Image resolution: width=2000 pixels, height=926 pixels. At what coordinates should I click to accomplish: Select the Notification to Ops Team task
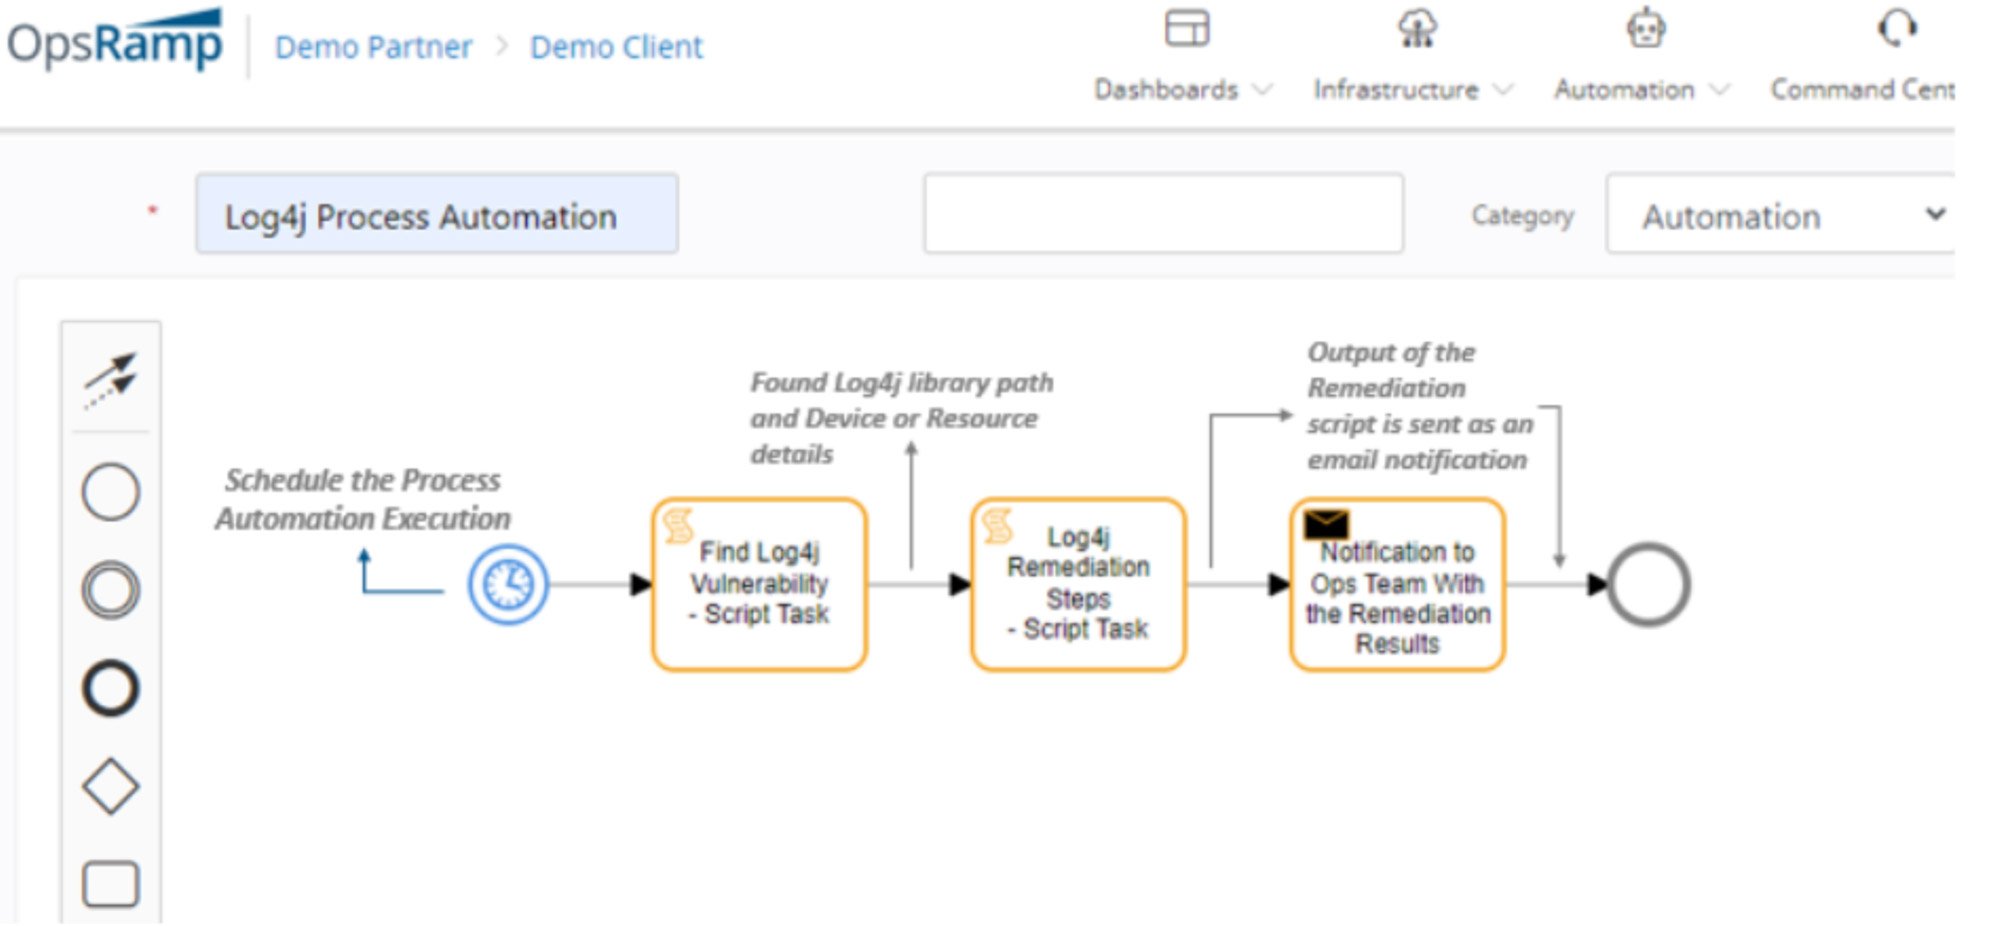tap(1396, 585)
